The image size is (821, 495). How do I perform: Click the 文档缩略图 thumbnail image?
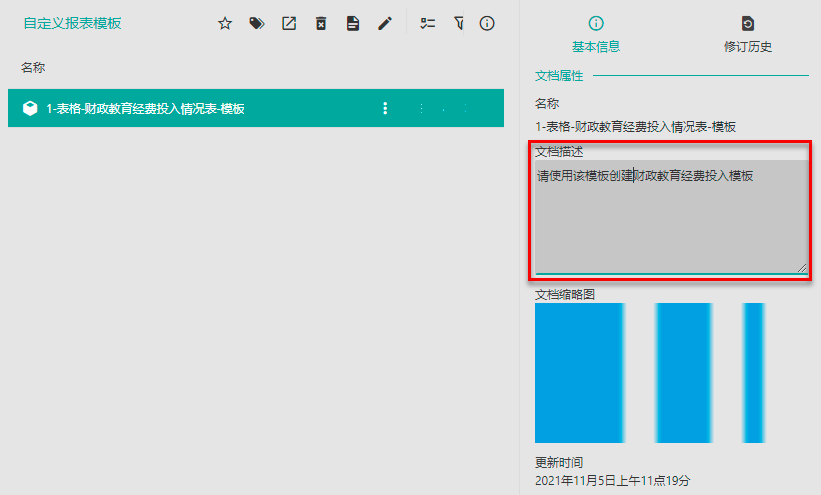650,373
